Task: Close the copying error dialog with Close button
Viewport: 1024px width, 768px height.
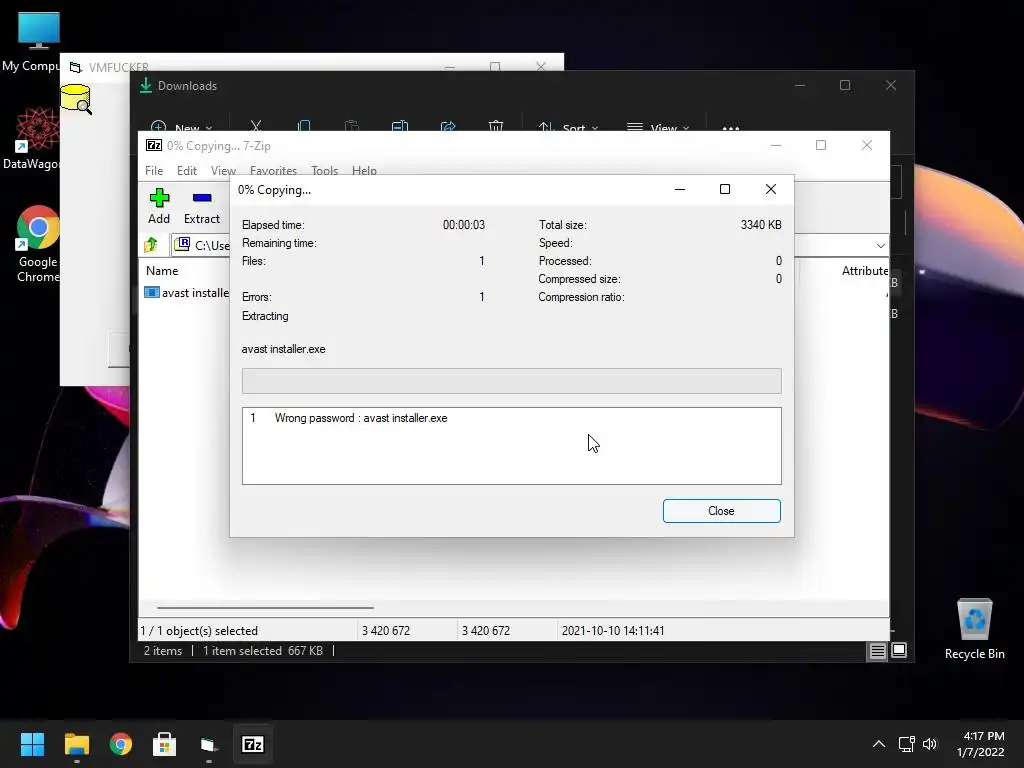Action: [722, 511]
